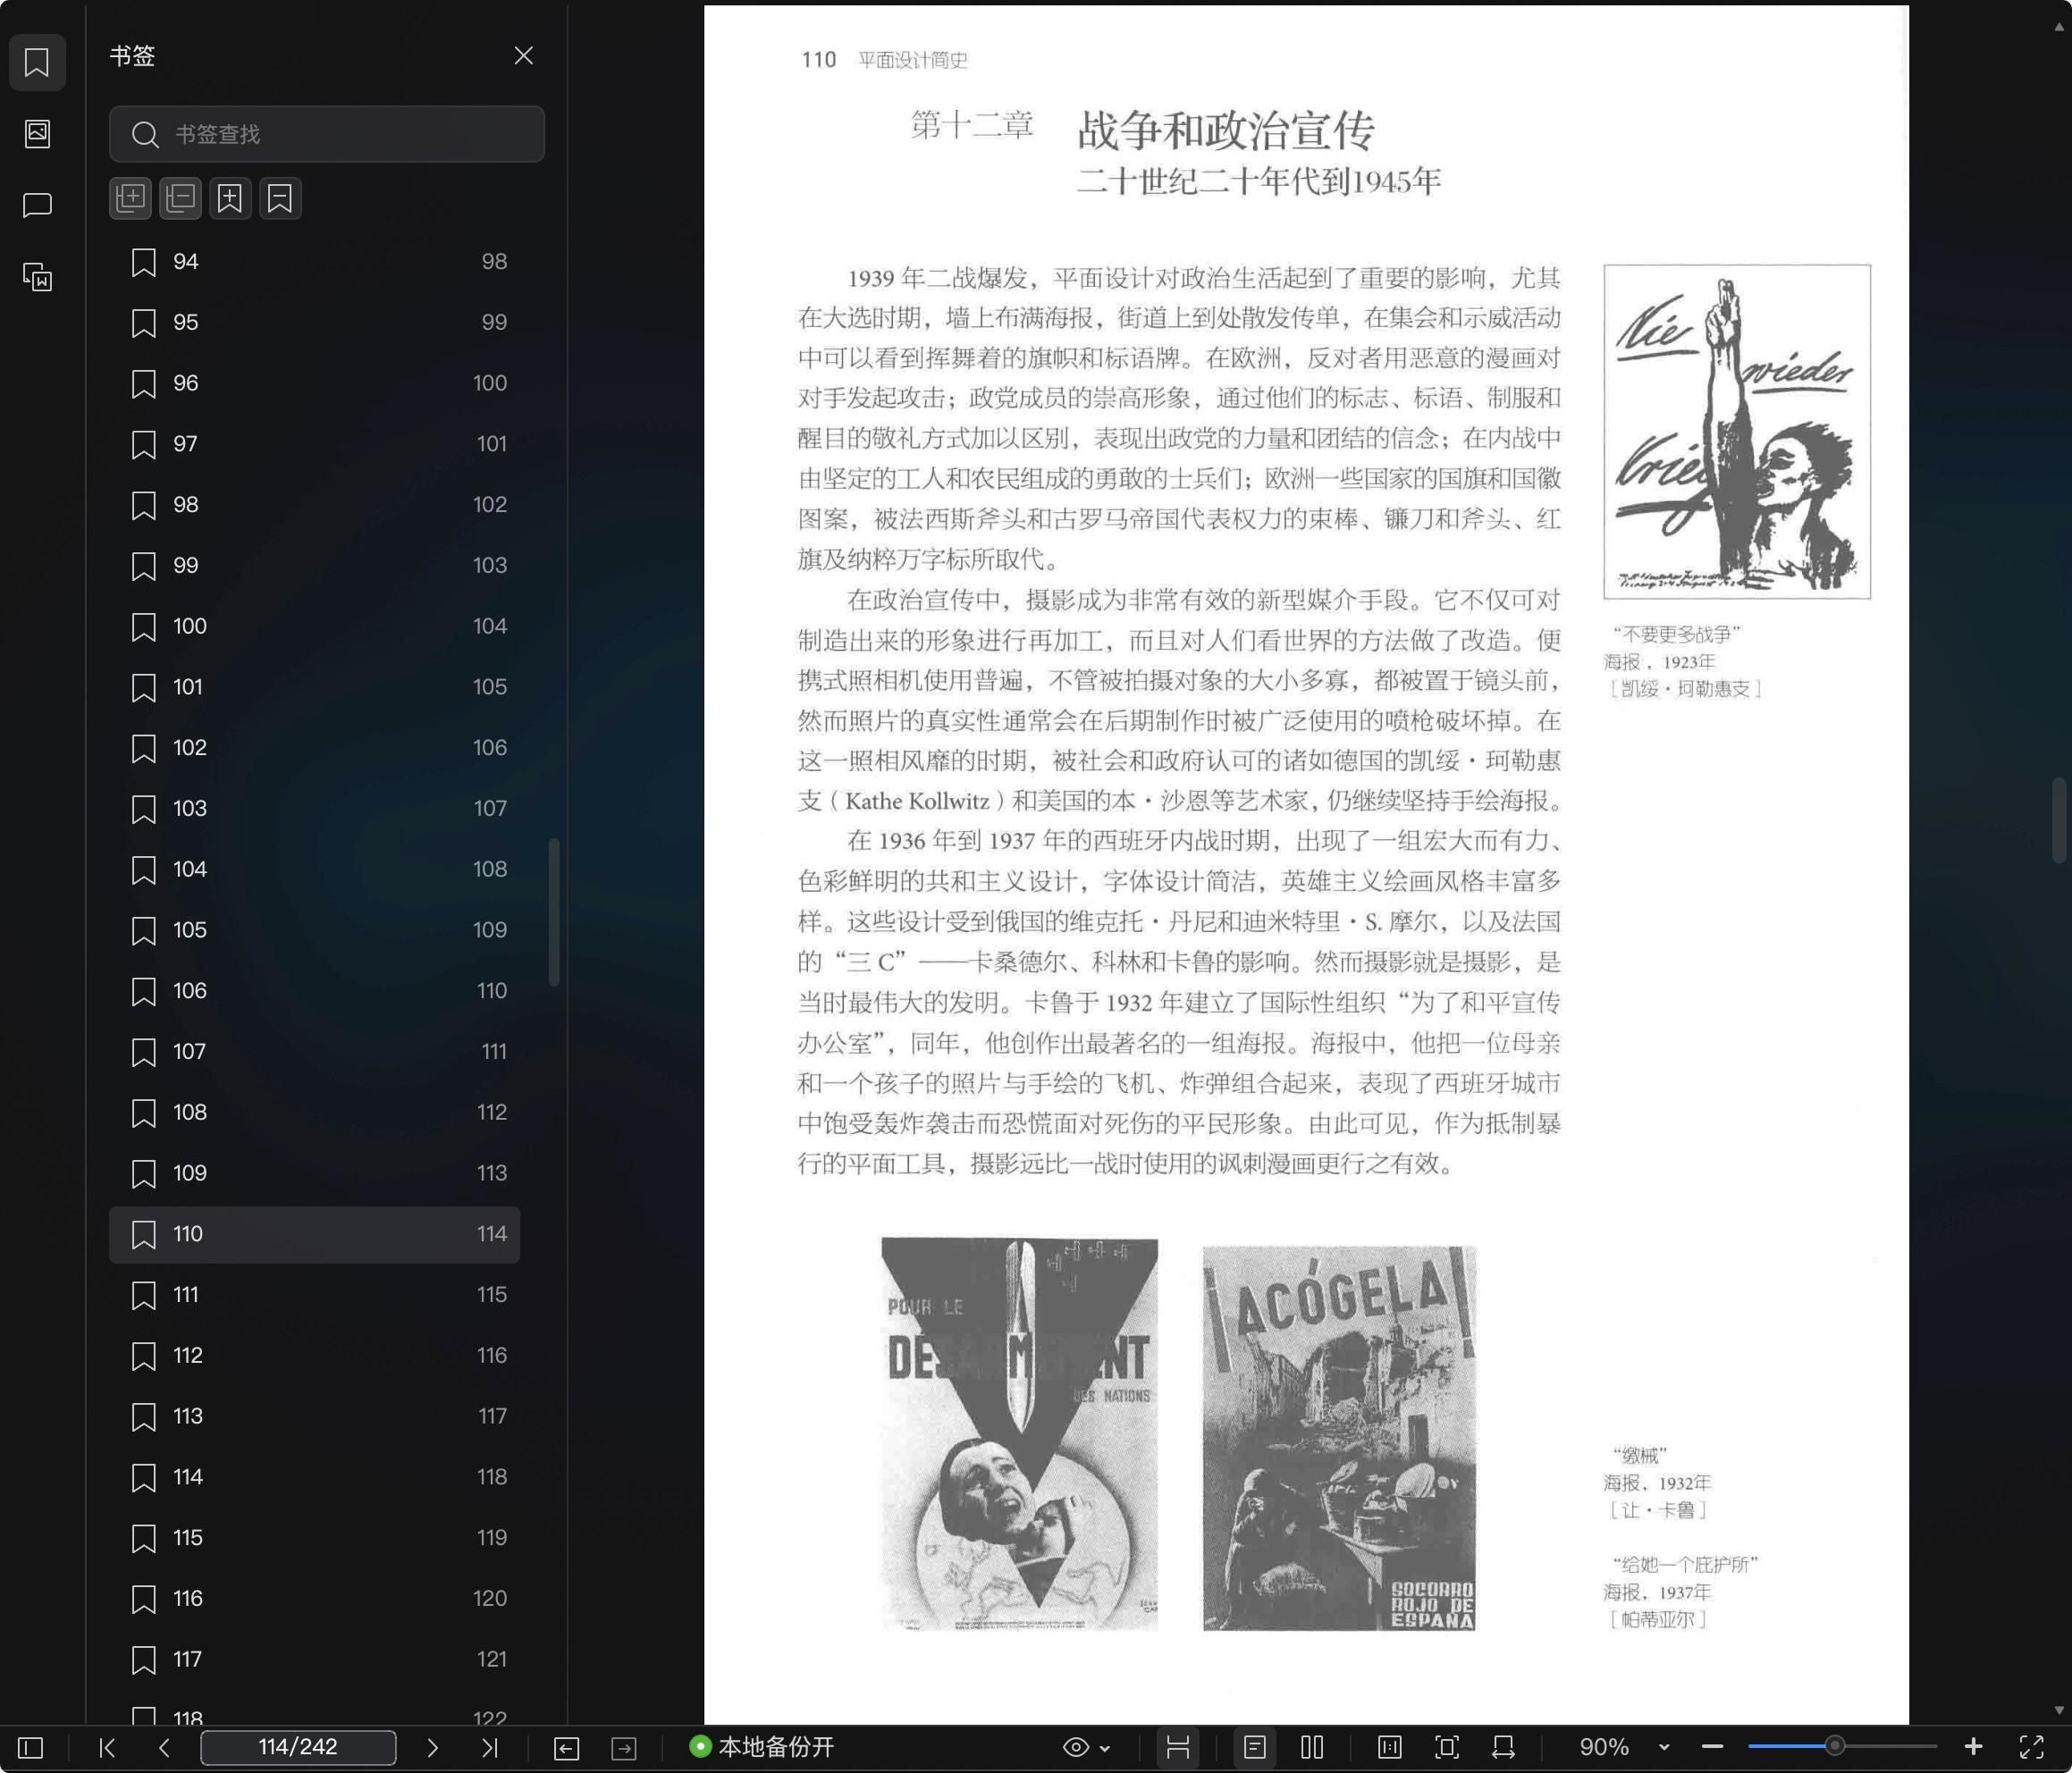Select bookmark 113 for page 117
Viewport: 2072px width, 1773px height.
coord(315,1417)
